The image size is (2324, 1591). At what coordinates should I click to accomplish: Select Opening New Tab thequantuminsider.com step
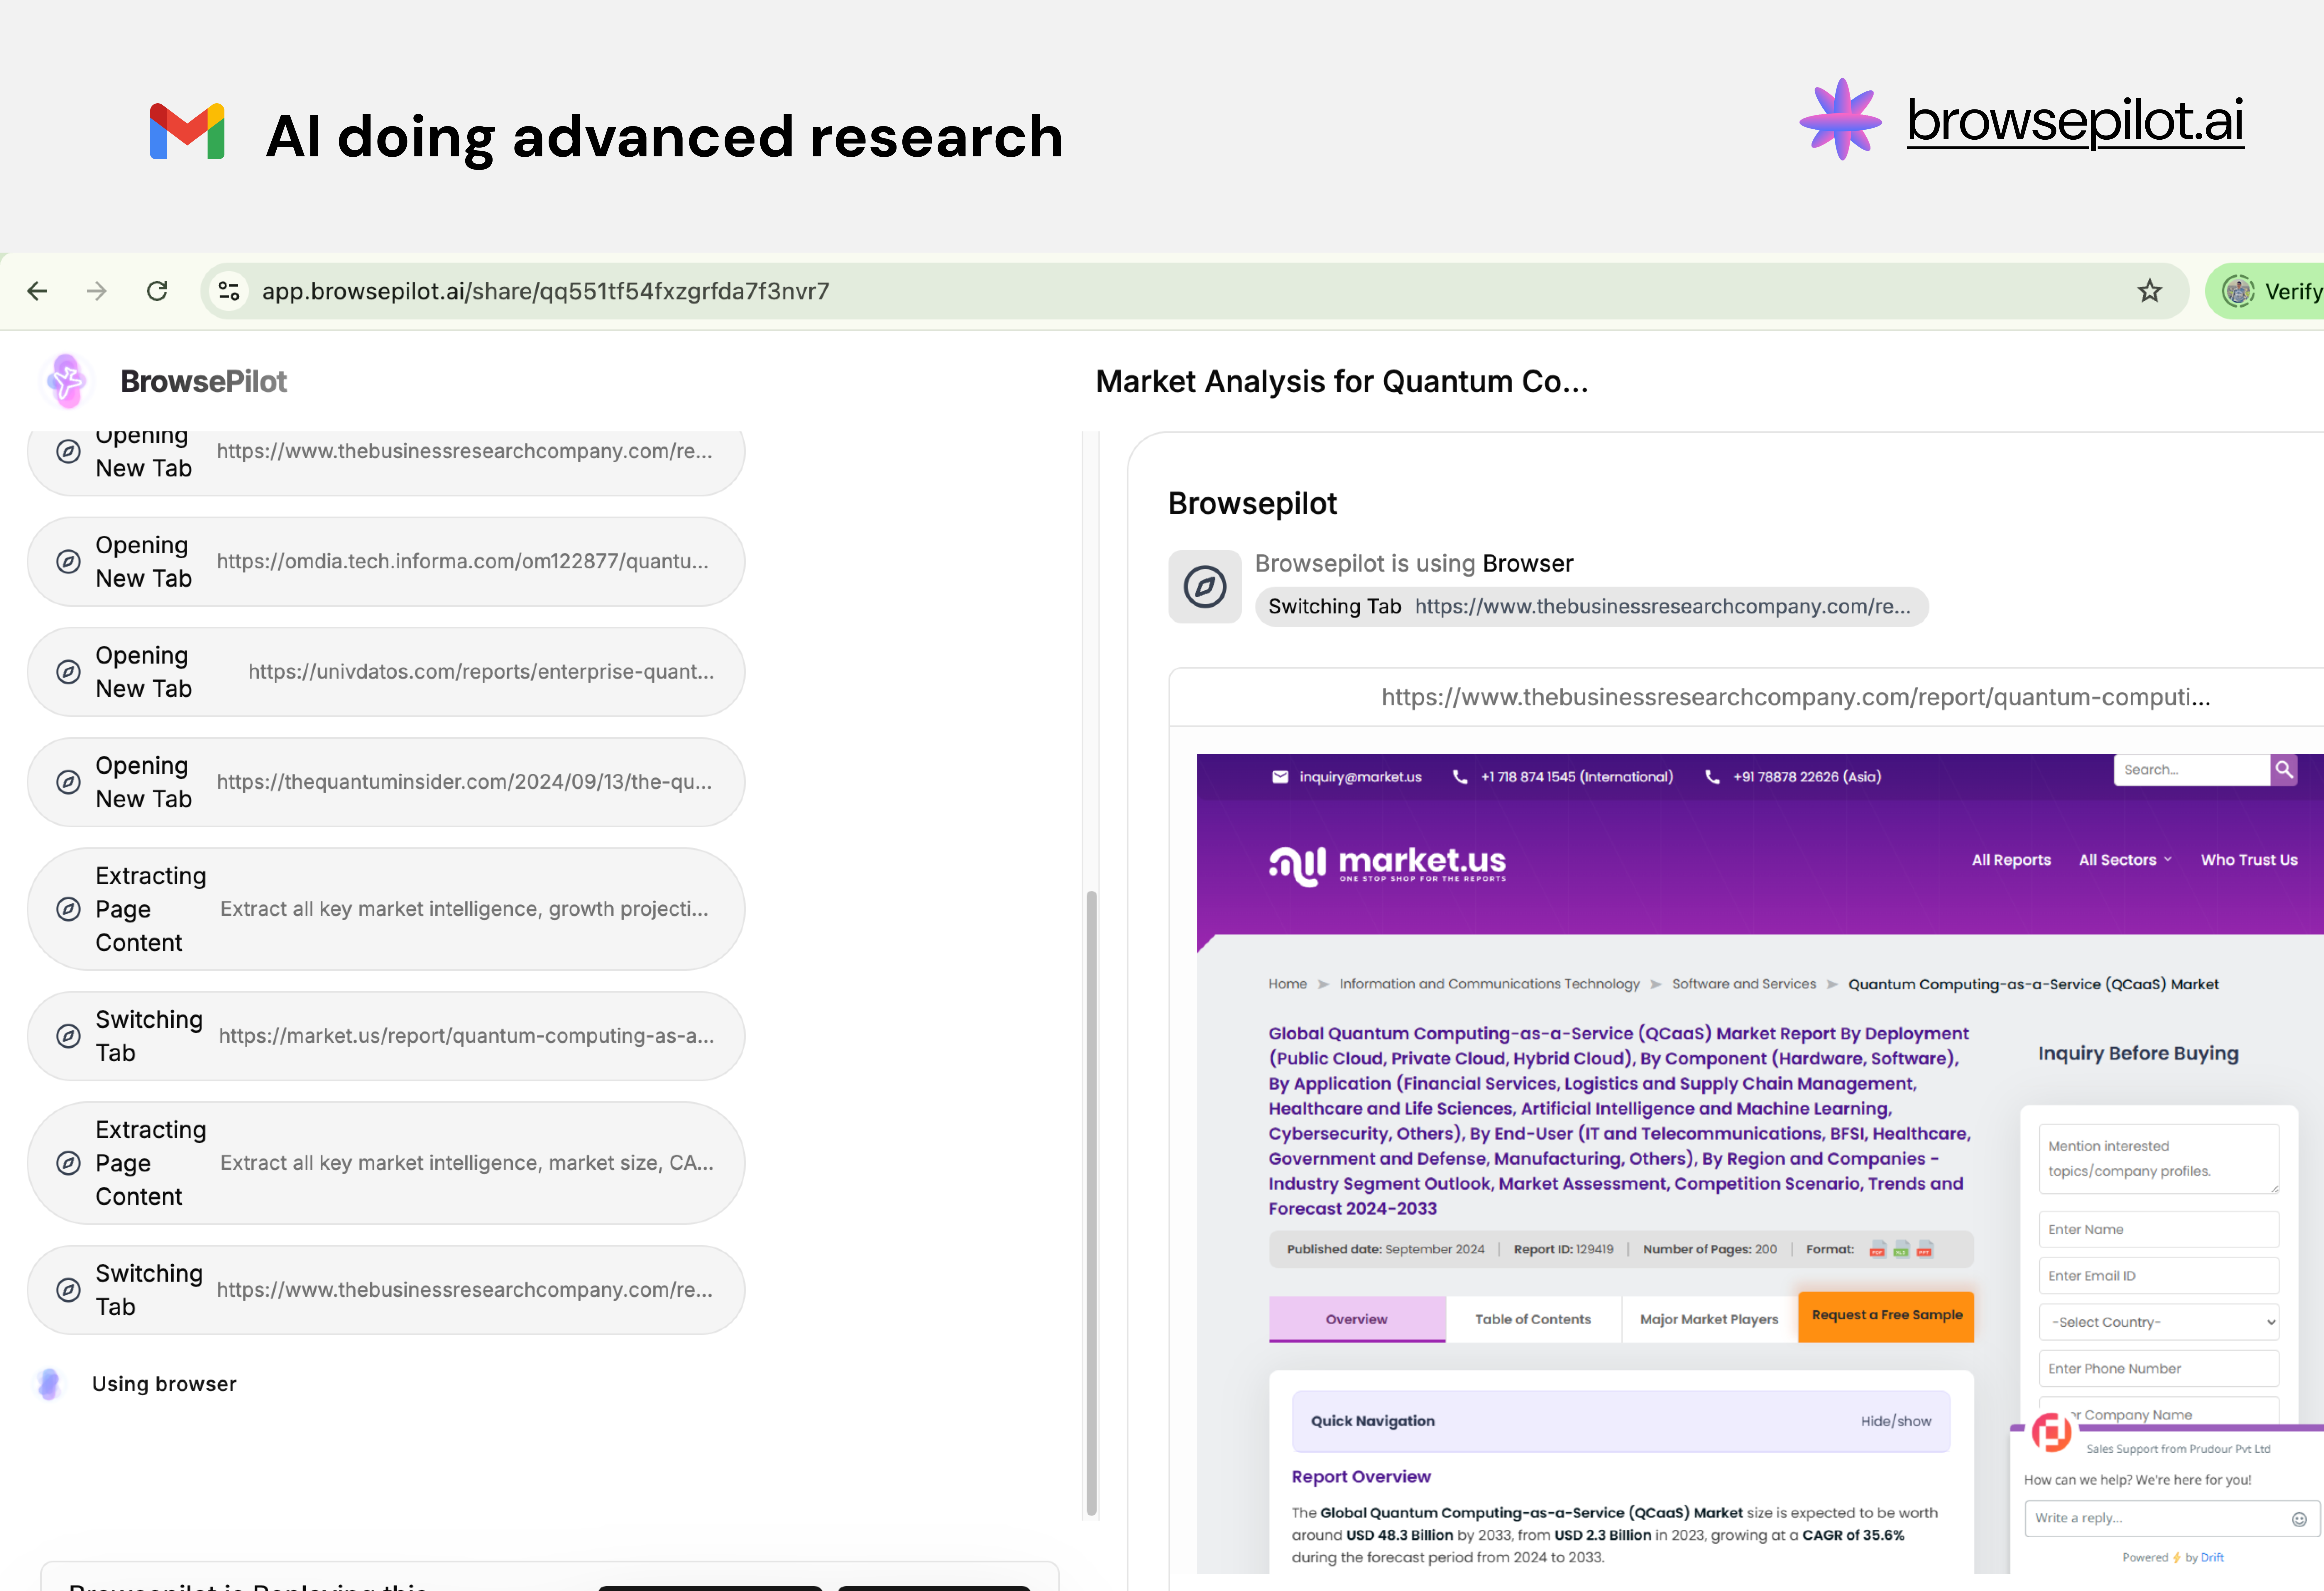[386, 782]
